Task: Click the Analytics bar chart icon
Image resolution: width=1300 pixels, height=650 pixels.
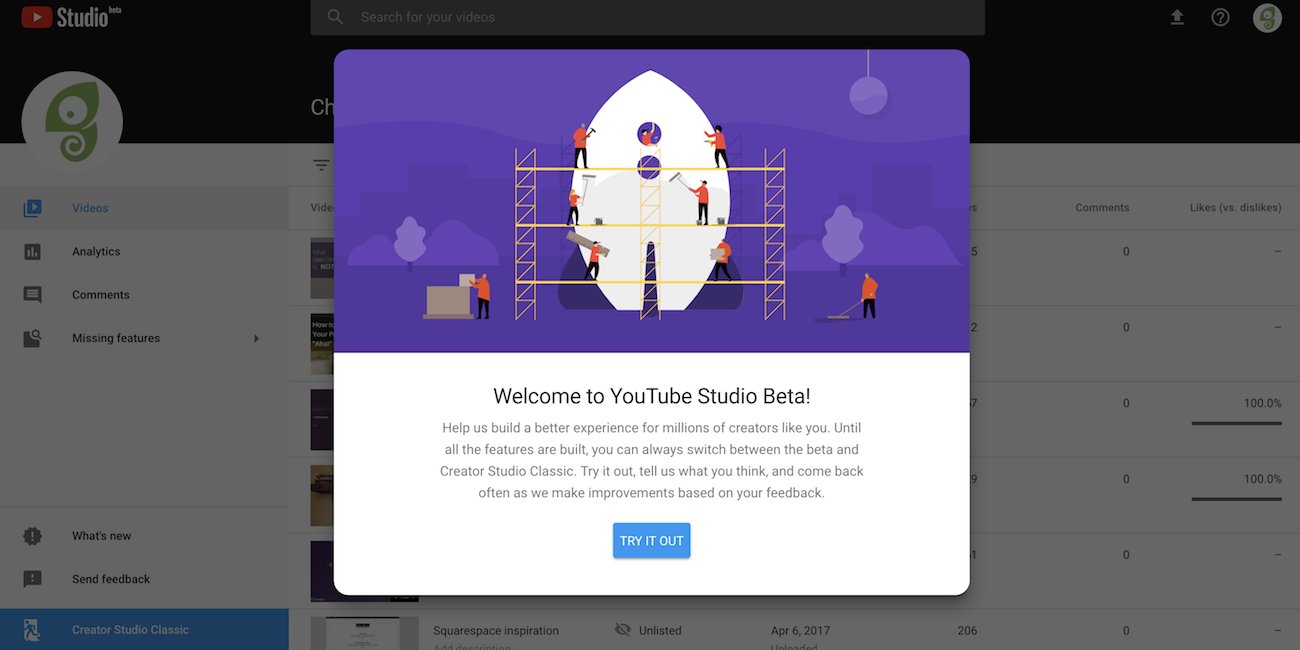Action: (32, 252)
